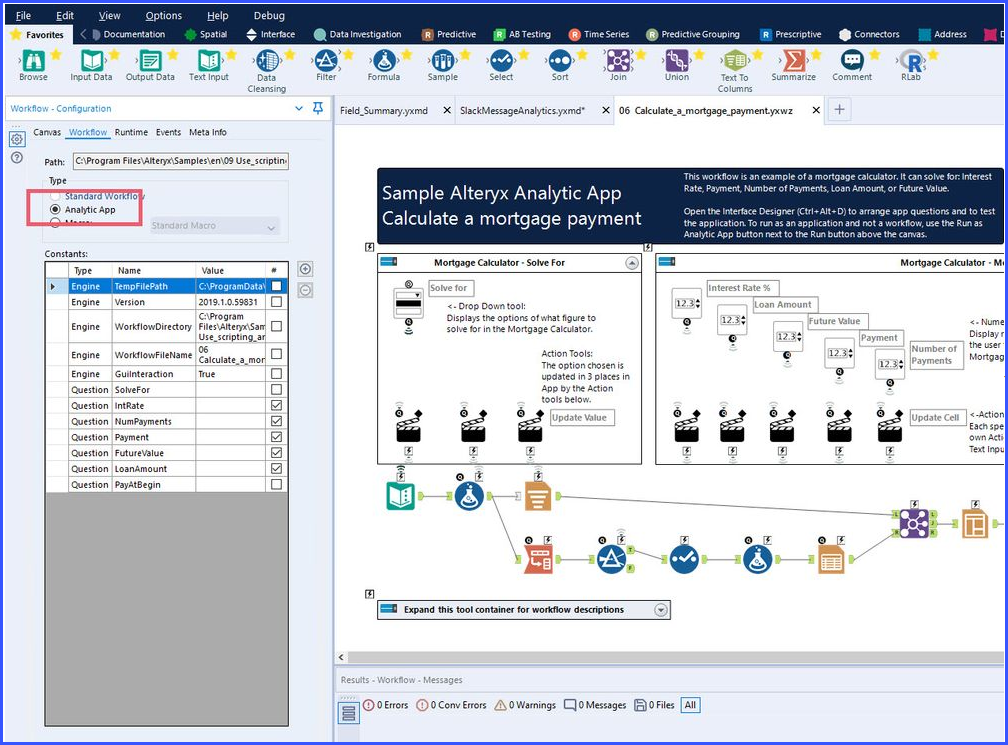Screen dimensions: 1008x745
Task: Choose the Output Data tool
Action: tap(150, 61)
